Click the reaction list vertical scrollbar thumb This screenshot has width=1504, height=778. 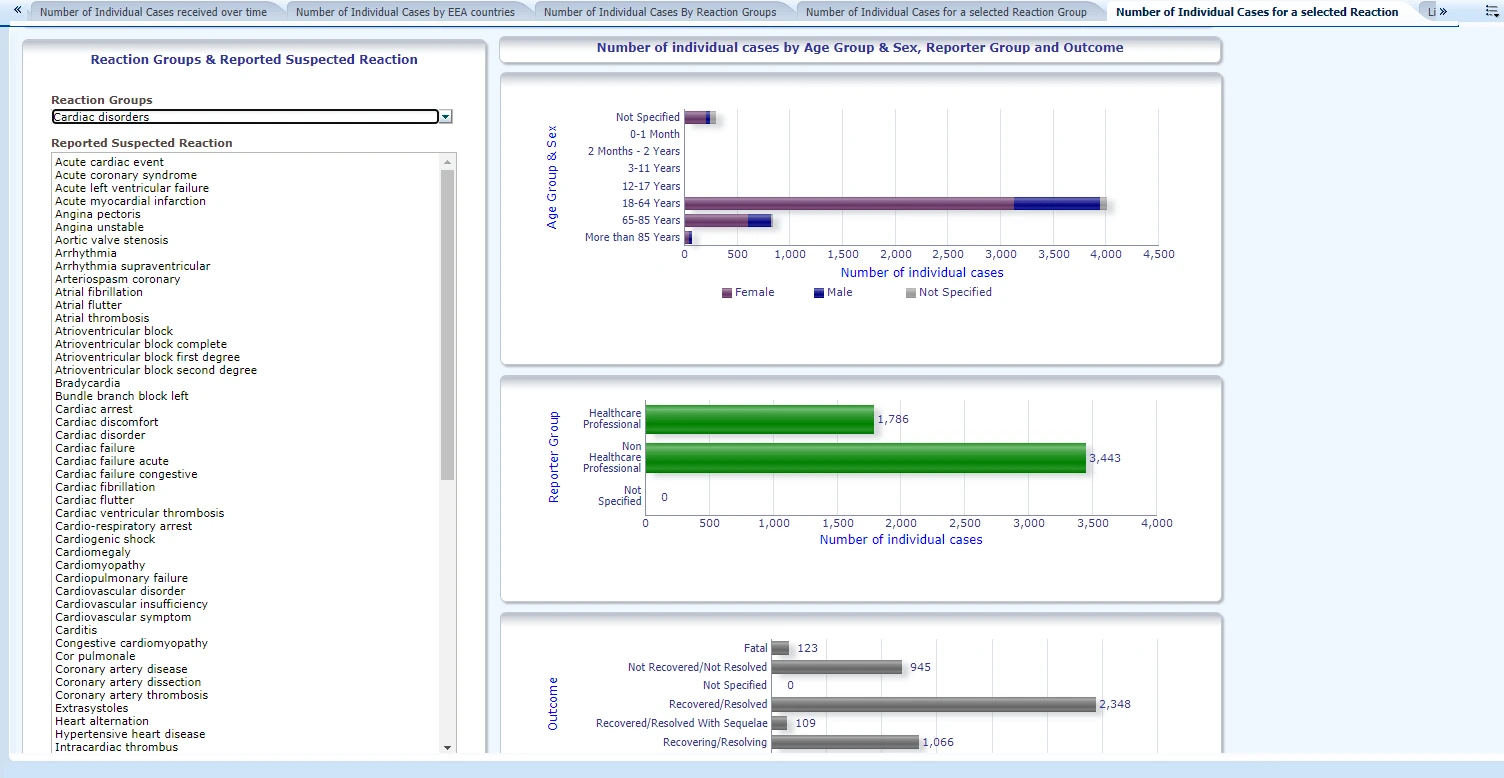pos(447,325)
